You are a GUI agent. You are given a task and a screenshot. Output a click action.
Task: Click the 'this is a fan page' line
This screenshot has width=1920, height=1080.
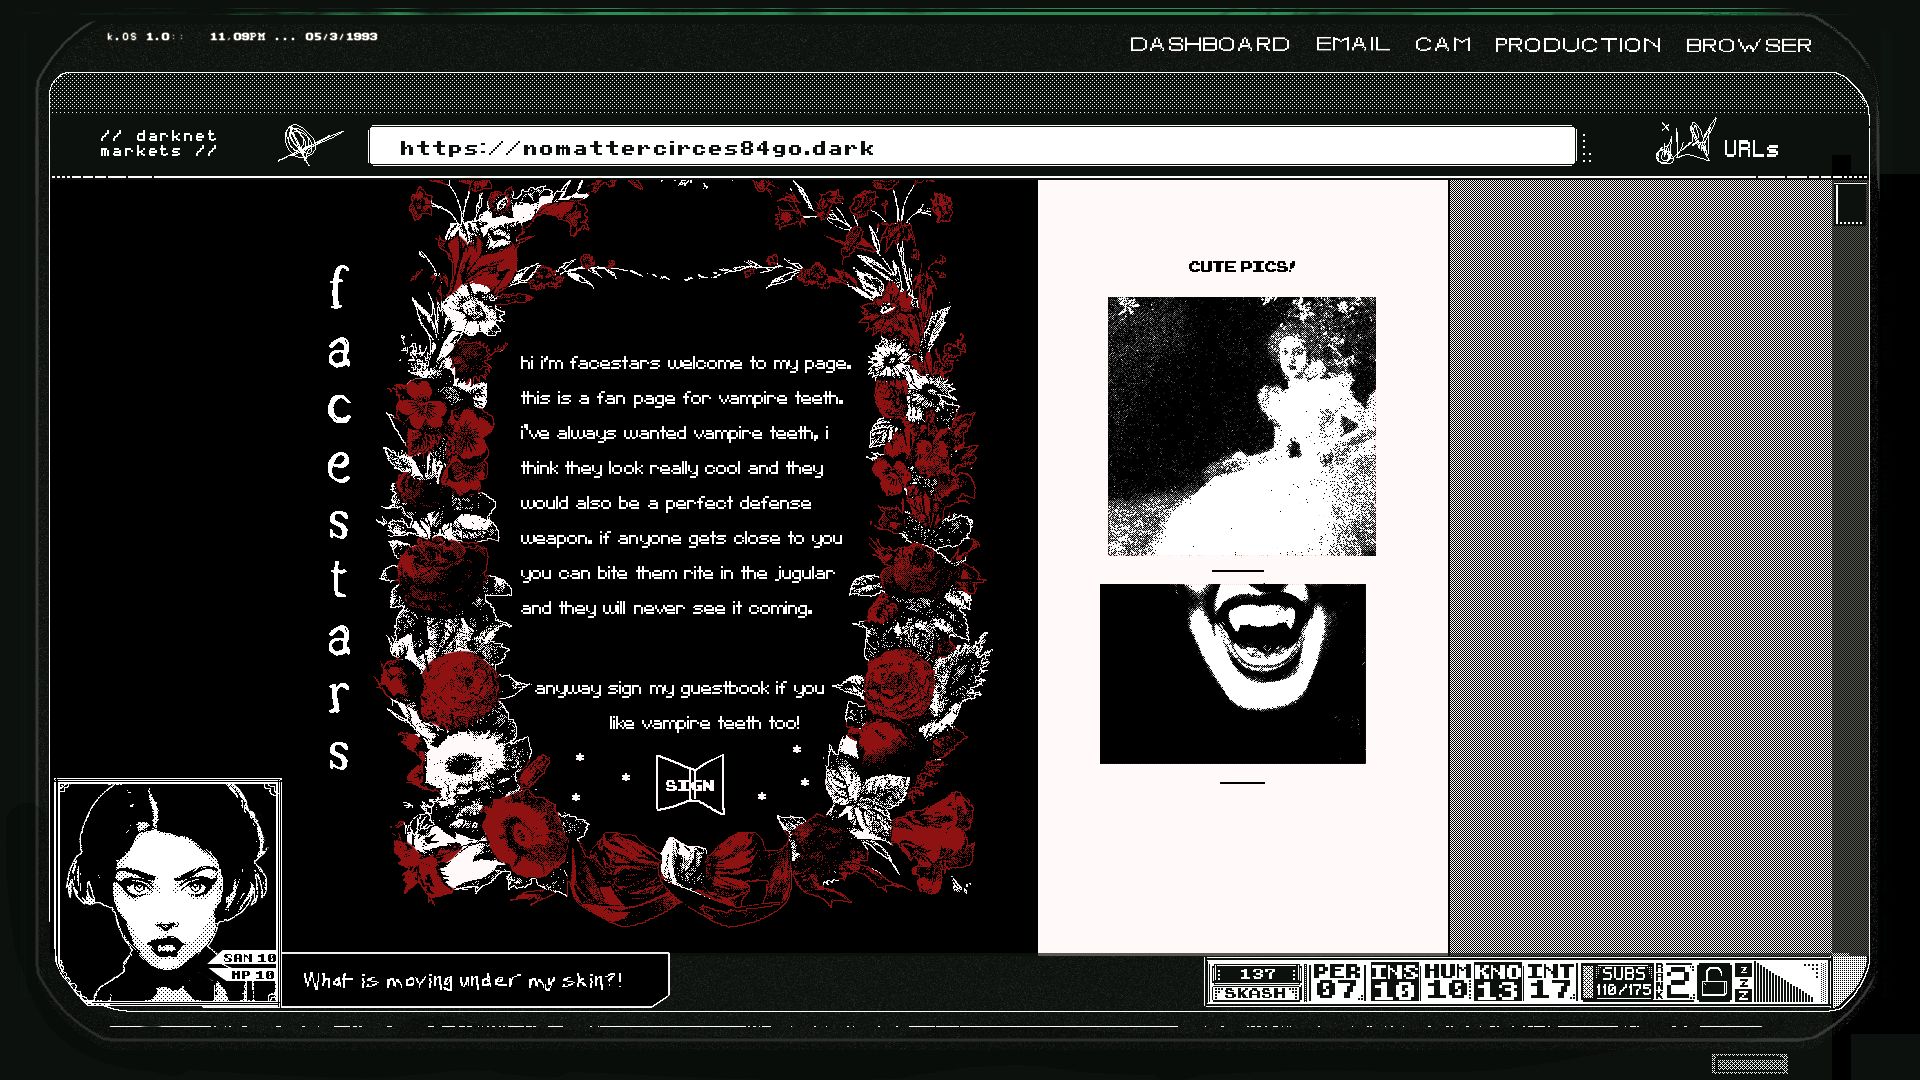[681, 398]
